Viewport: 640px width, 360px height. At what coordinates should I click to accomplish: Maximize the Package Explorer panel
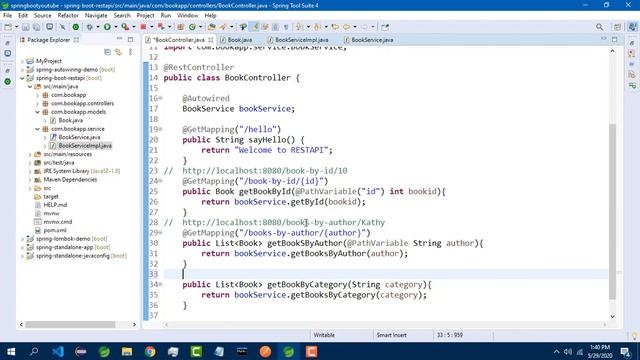[130, 40]
